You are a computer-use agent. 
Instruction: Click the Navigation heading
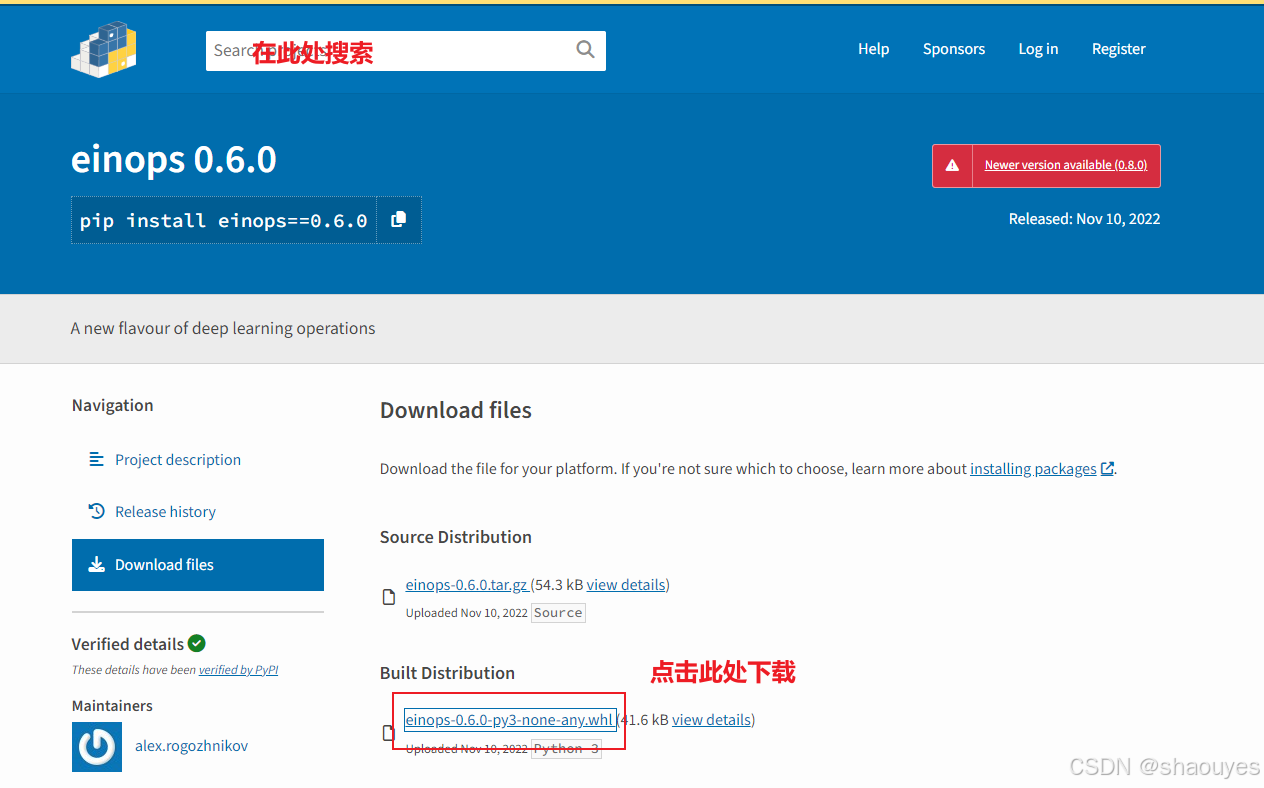point(113,405)
